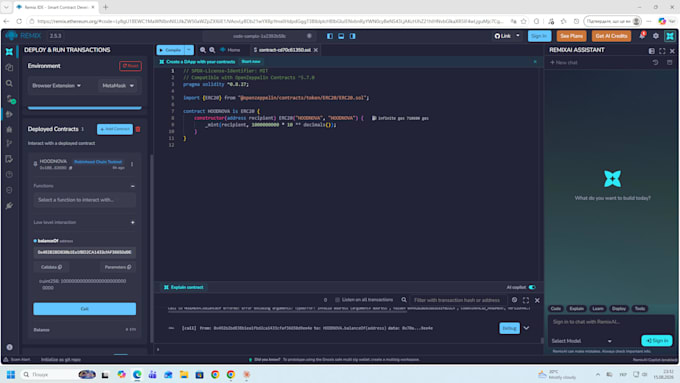The height and width of the screenshot is (383, 680).
Task: Close the contract .sol file tab
Action: pos(316,50)
